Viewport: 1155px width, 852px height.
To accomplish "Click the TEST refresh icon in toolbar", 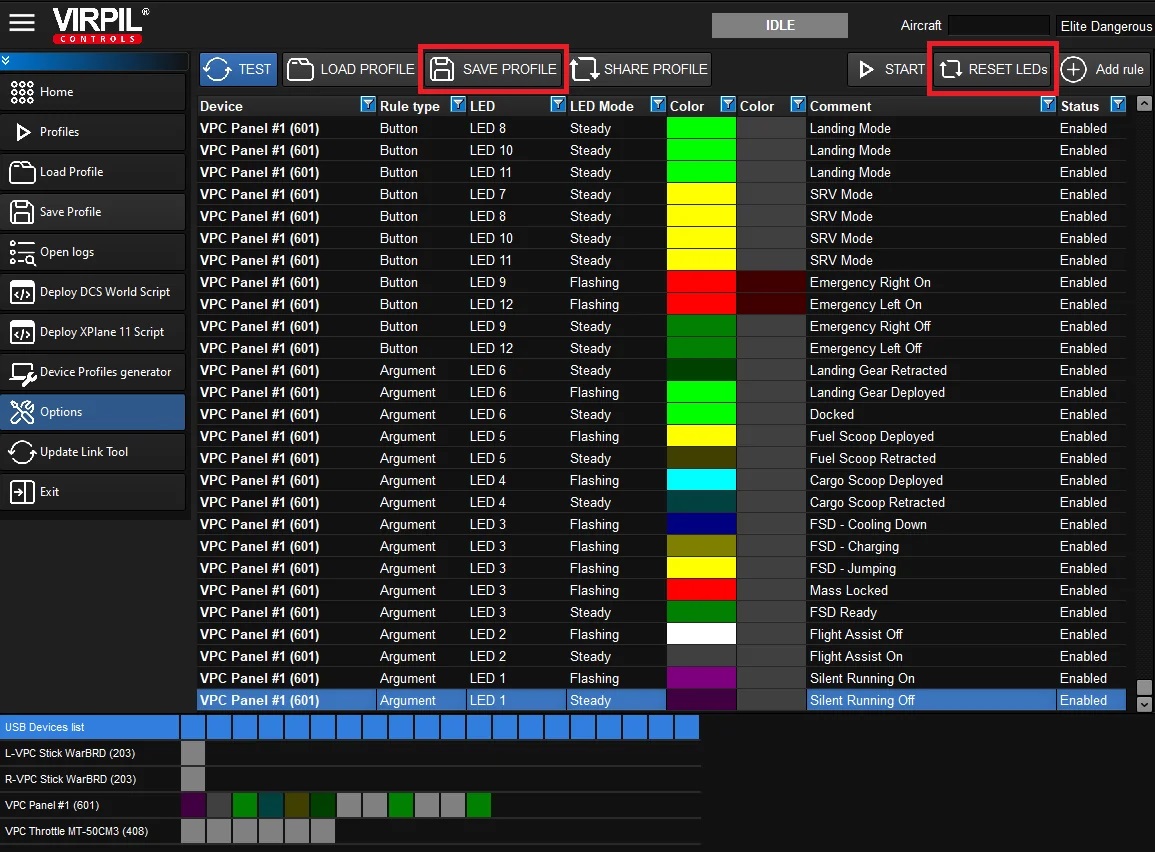I will (x=217, y=69).
